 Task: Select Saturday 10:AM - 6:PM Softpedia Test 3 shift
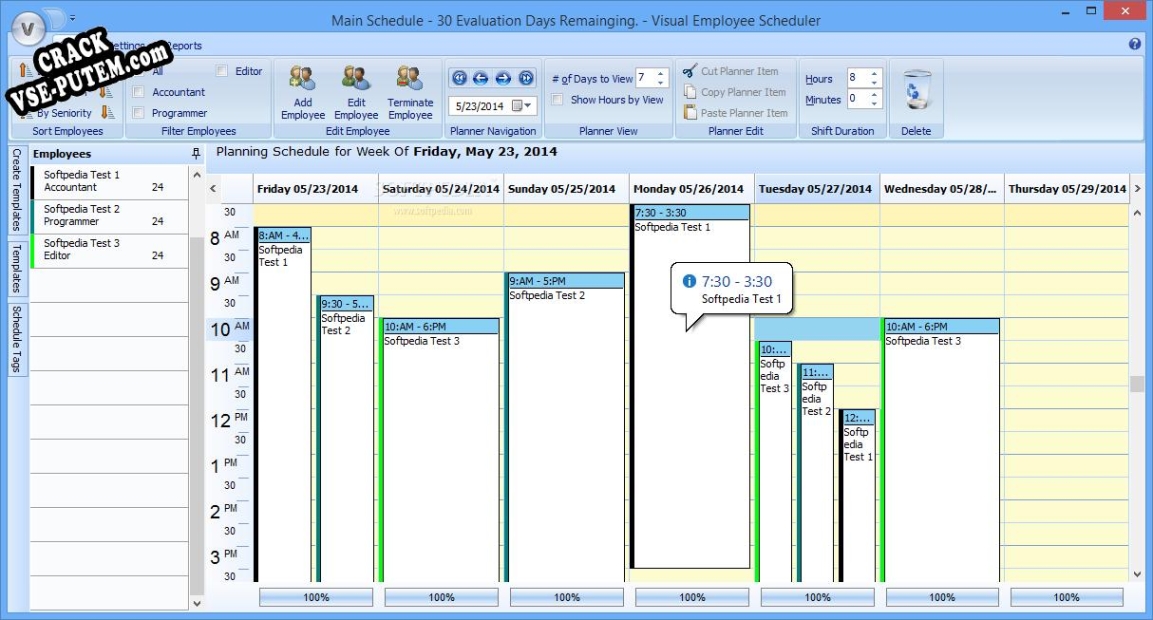[x=440, y=450]
